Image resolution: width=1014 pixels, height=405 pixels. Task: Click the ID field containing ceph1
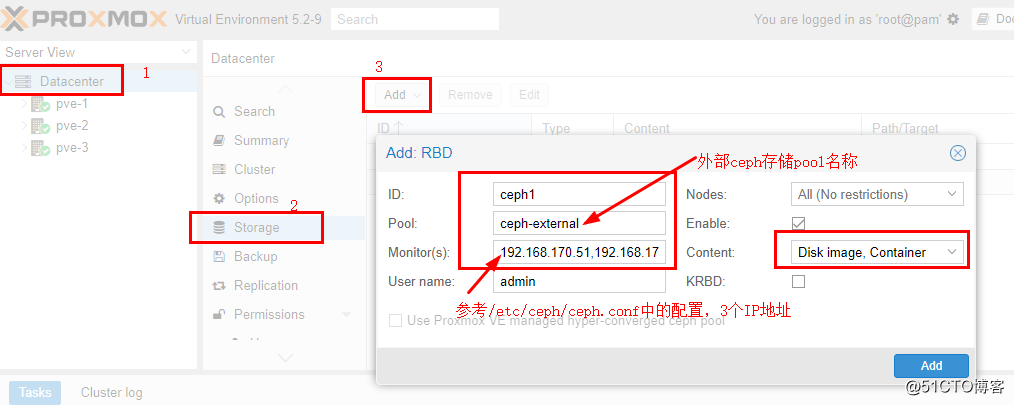pos(579,194)
